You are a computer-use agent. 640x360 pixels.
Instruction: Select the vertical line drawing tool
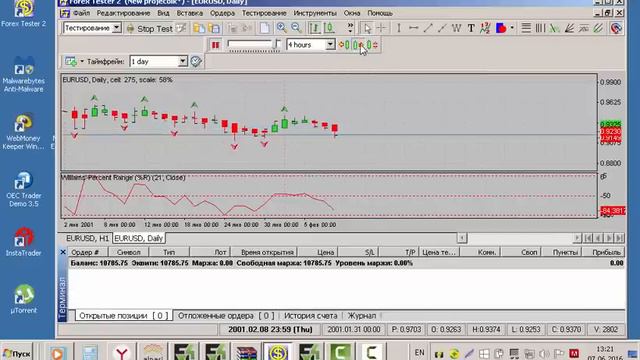399,28
